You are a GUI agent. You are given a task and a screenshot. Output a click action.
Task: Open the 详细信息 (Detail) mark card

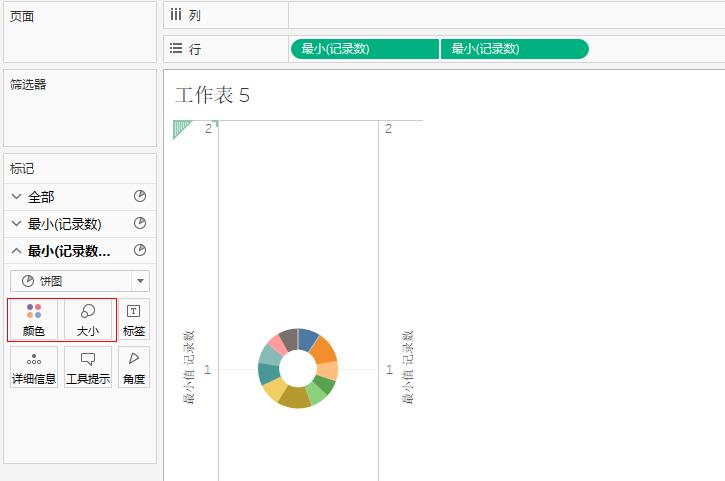[x=34, y=367]
